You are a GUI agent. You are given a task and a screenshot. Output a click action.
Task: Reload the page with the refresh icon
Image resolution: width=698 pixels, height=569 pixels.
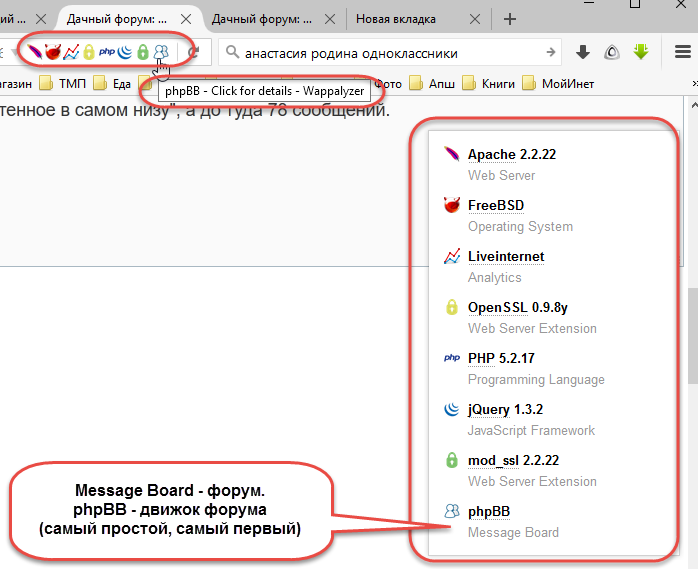pyautogui.click(x=194, y=53)
